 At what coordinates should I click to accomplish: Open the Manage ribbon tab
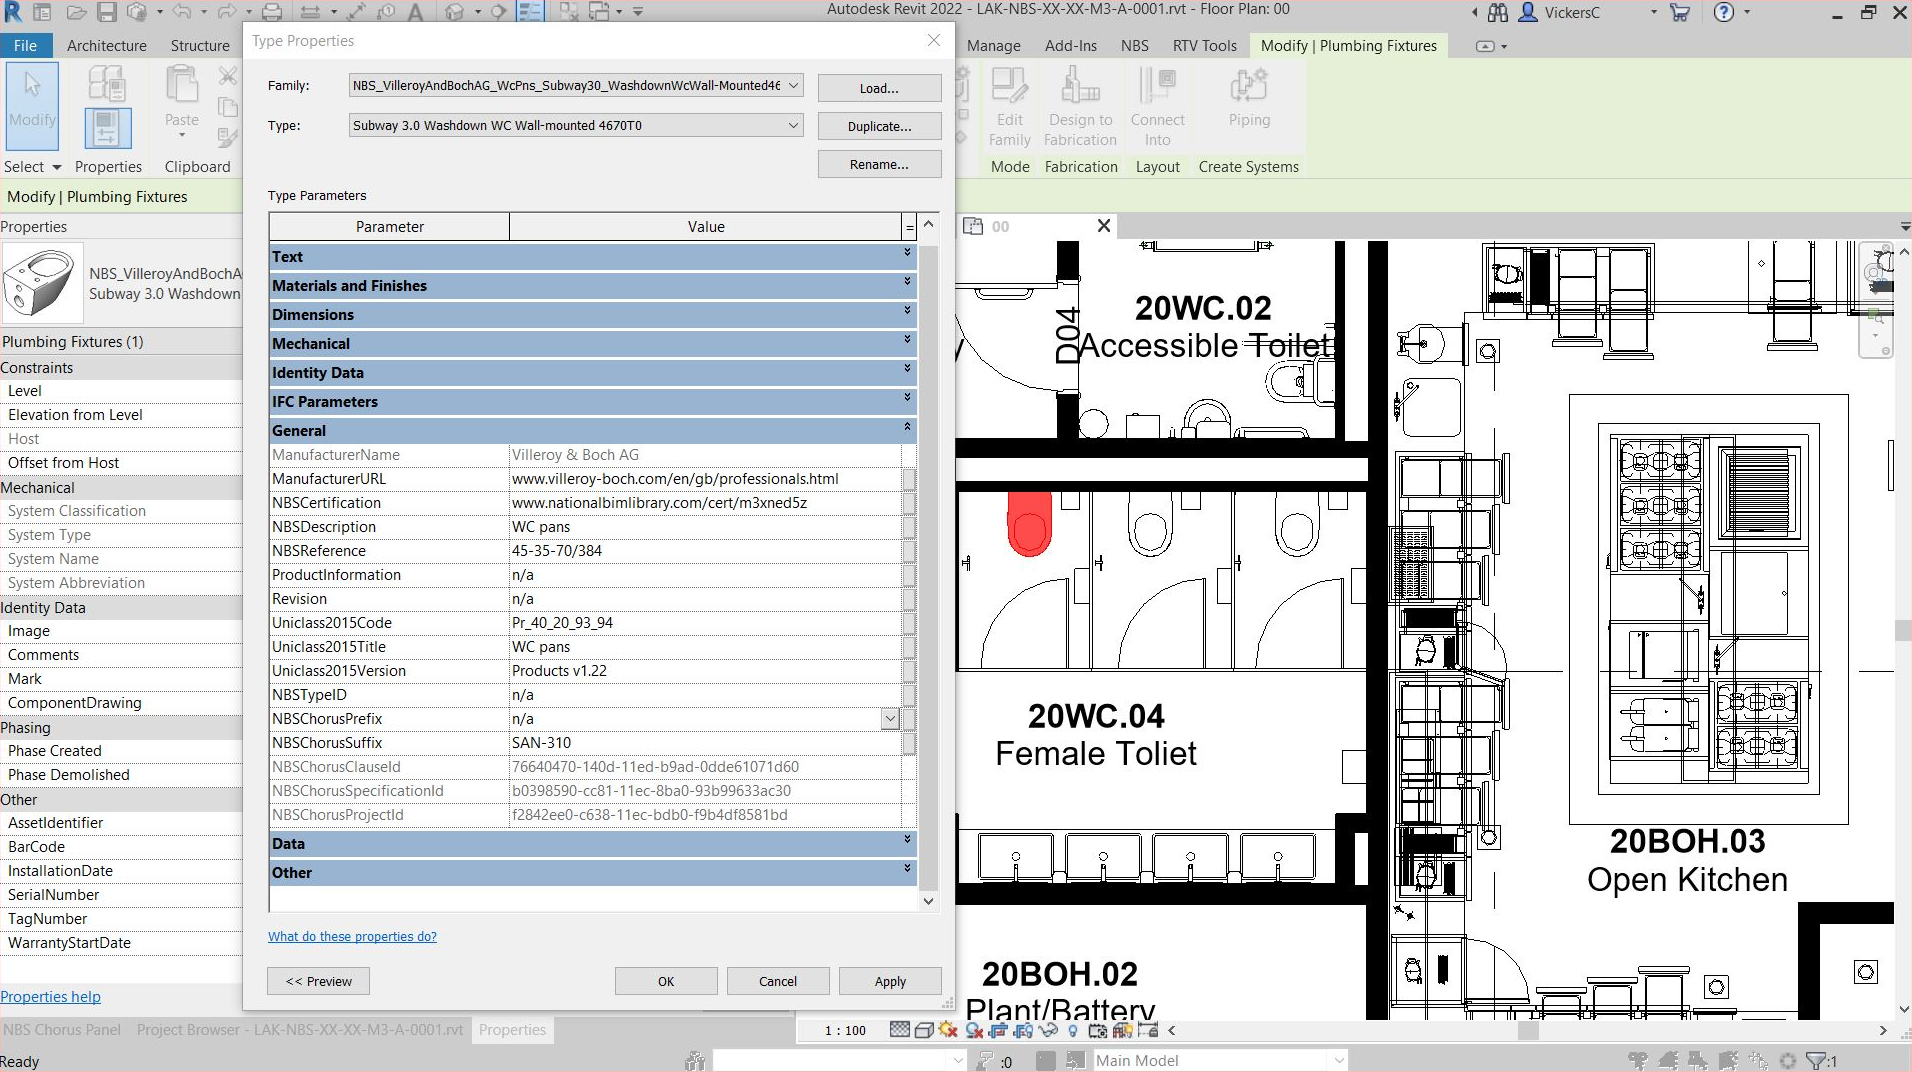coord(994,45)
